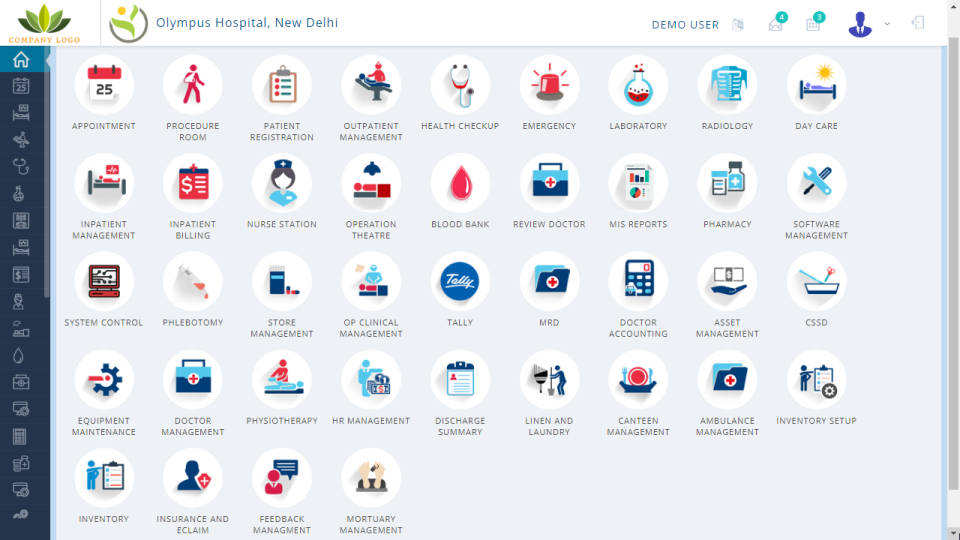Click the logout icon in the header
Viewport: 960px width, 540px height.
(917, 23)
